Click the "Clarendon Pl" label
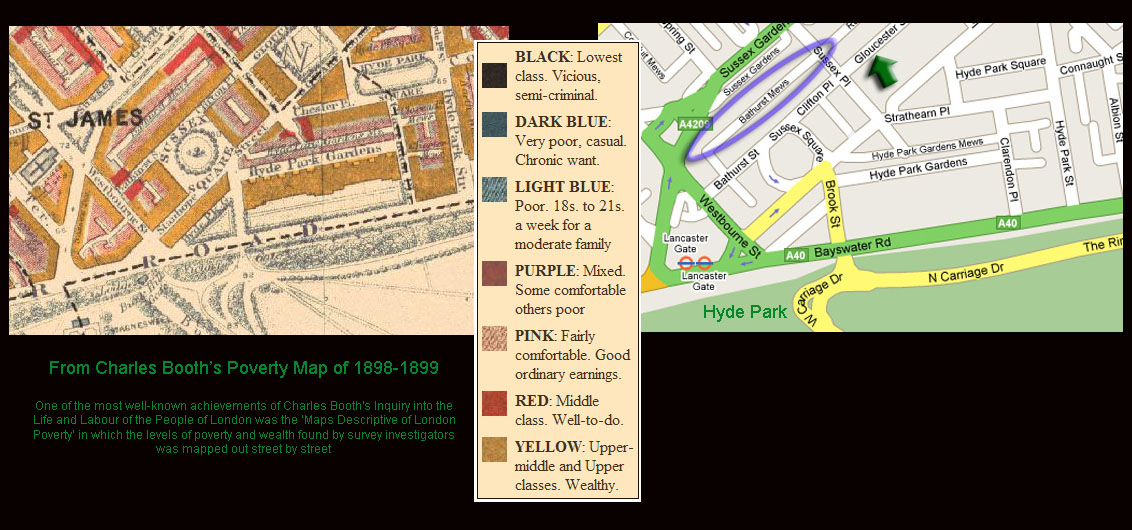 click(x=1009, y=169)
